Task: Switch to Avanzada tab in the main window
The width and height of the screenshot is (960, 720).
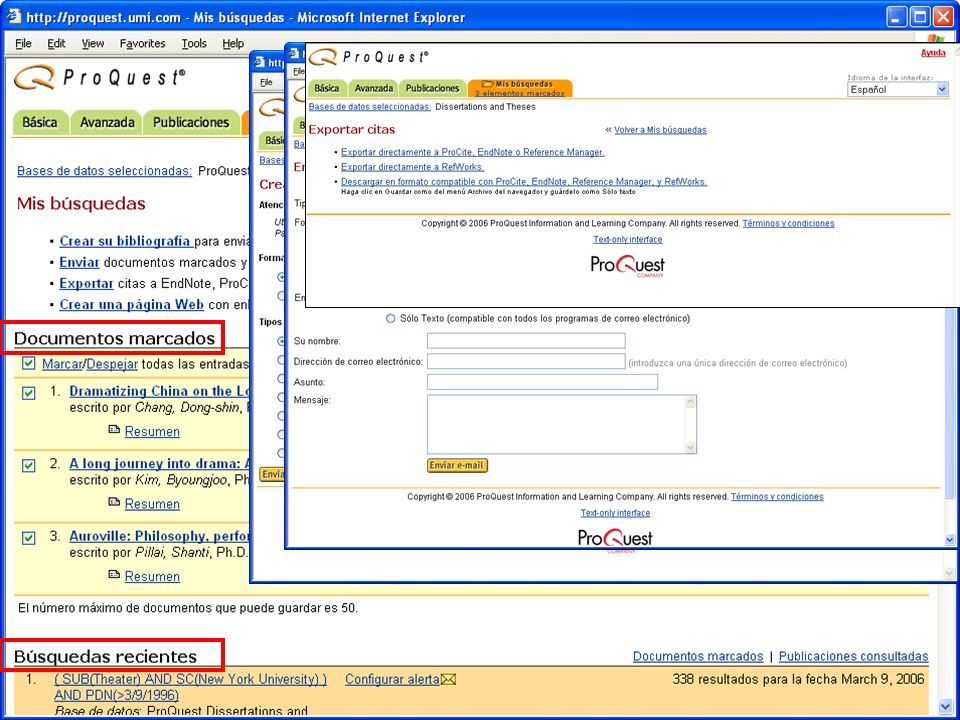Action: [x=107, y=122]
